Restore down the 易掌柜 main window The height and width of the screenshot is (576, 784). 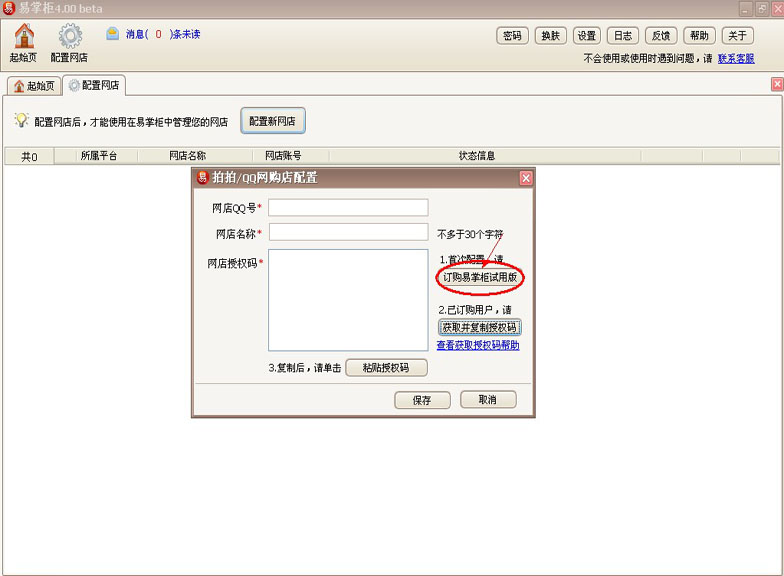(762, 8)
